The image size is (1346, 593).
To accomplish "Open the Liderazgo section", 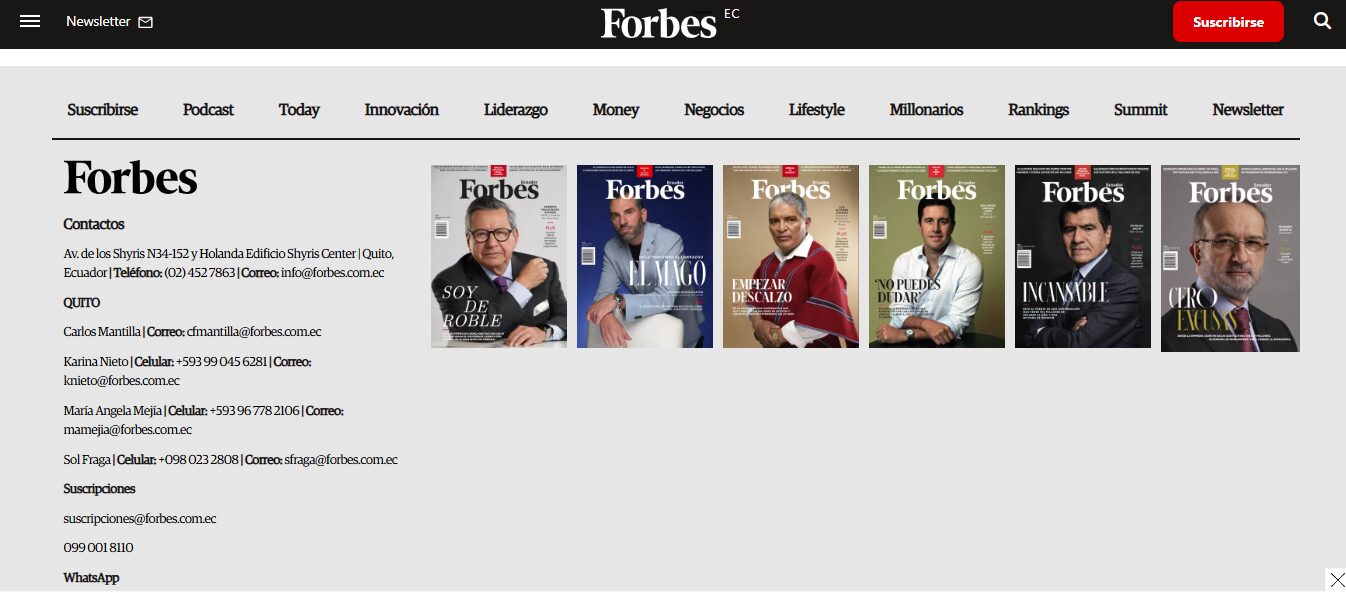I will point(515,110).
